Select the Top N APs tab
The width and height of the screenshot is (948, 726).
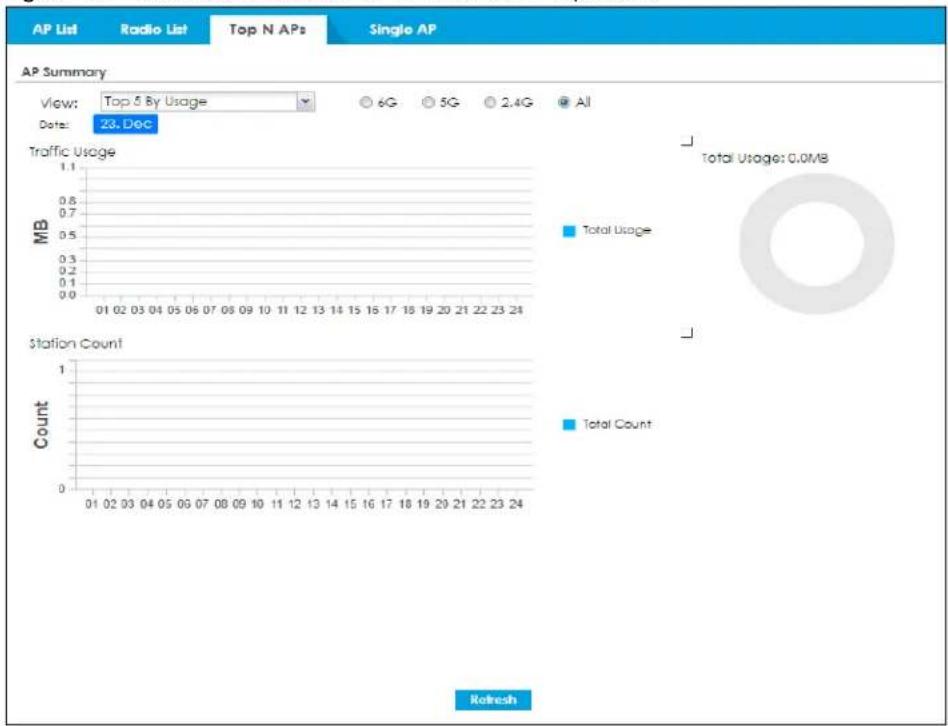point(268,30)
